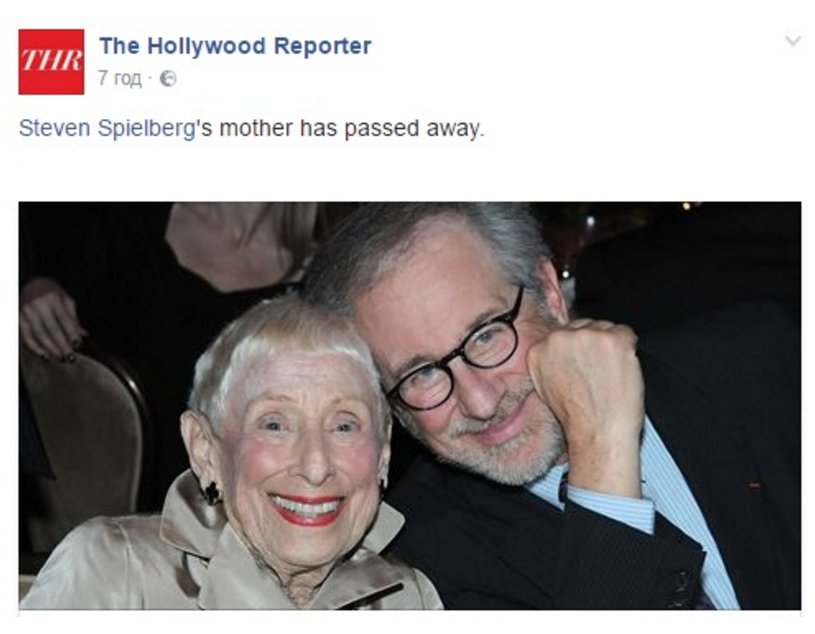Click the 'Spielberg' surname in the post

pos(147,128)
